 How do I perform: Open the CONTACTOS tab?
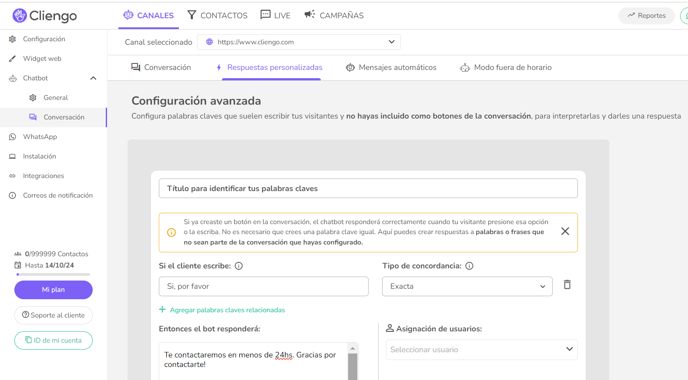[x=218, y=15]
